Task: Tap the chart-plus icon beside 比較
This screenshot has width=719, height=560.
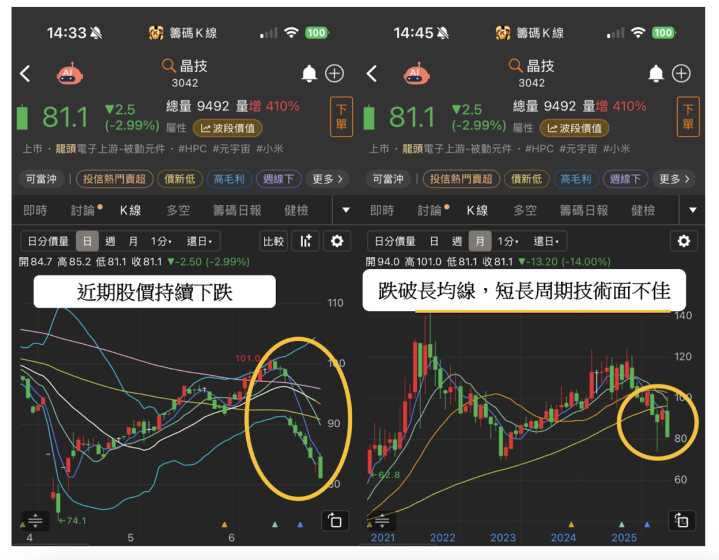Action: (x=306, y=241)
